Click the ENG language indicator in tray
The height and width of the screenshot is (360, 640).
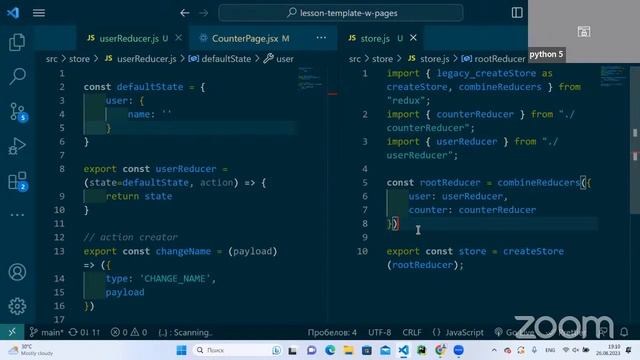pos(550,350)
